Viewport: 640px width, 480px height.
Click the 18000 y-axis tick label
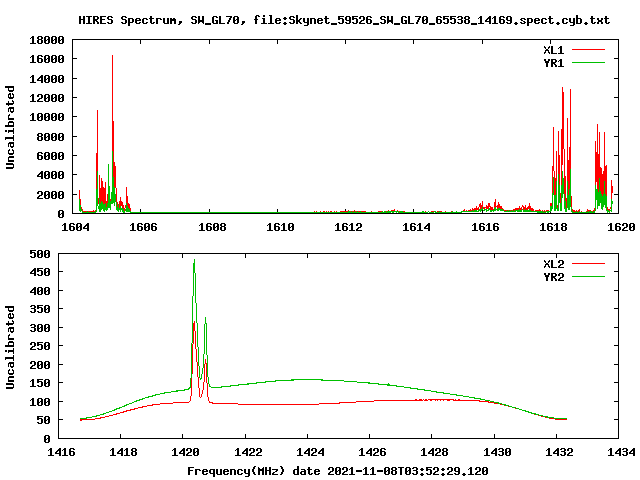pyautogui.click(x=47, y=40)
